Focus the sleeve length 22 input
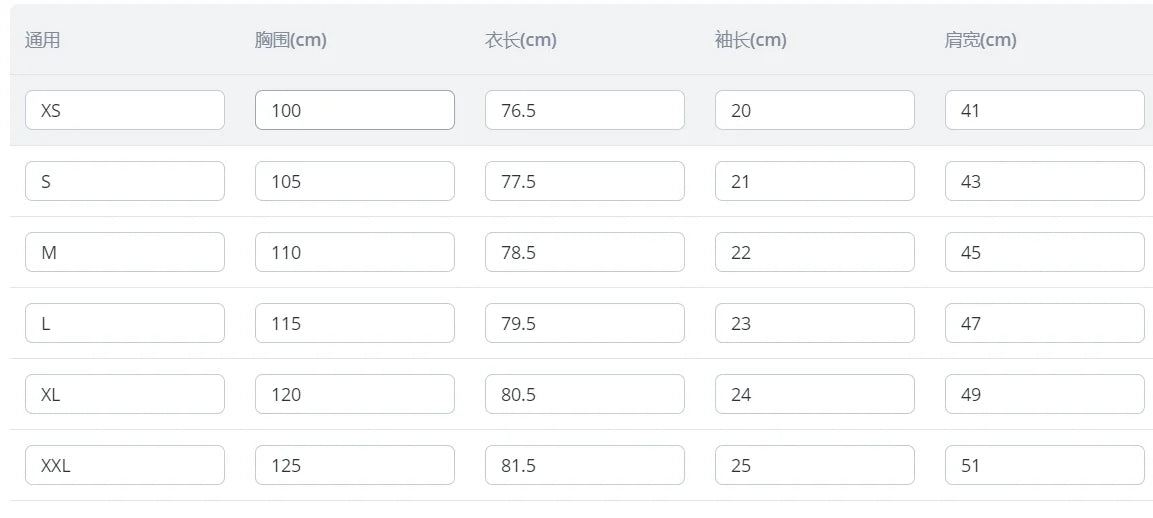The width and height of the screenshot is (1153, 518). pos(815,252)
